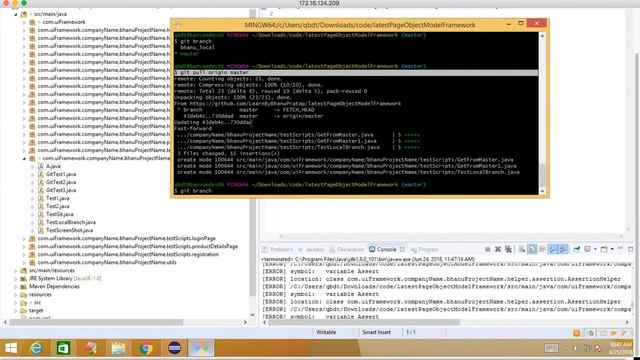Minimize the Console view panel
640x360 pixels.
tap(621, 249)
